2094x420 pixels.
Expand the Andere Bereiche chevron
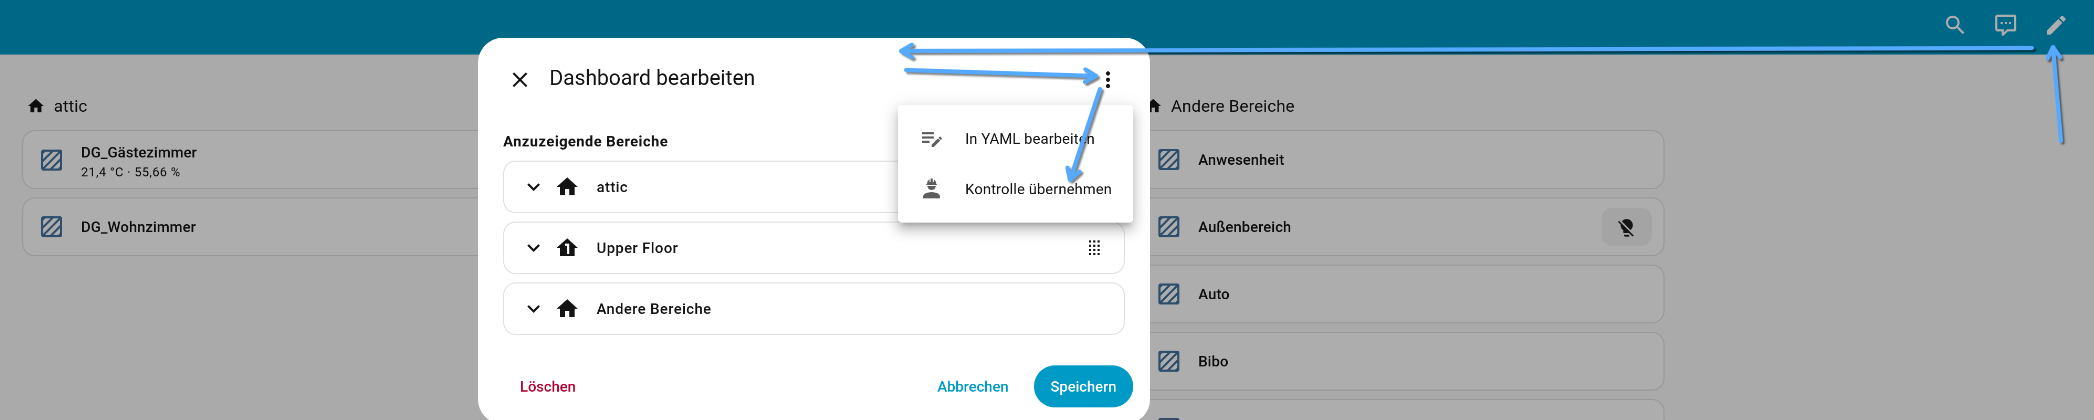534,309
